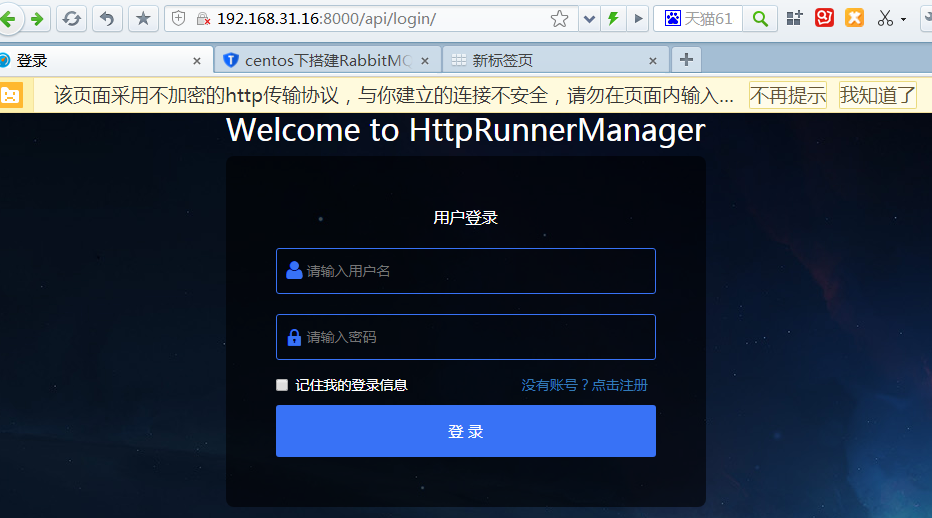The image size is (932, 518).
Task: Bookmark this page with the outline star
Action: click(x=559, y=19)
